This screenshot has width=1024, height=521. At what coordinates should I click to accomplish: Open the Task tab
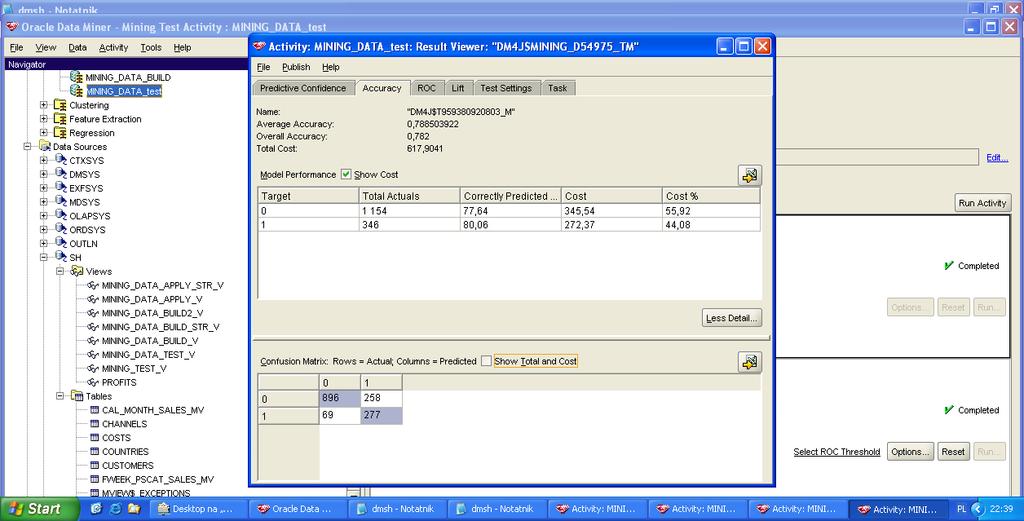(558, 88)
